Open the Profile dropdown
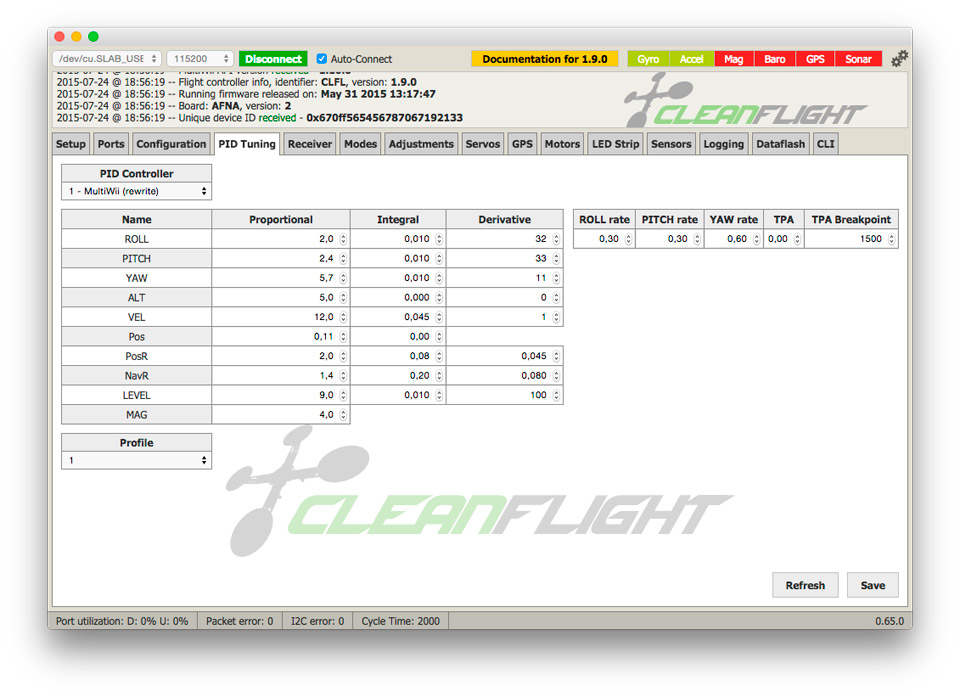960x697 pixels. point(137,460)
